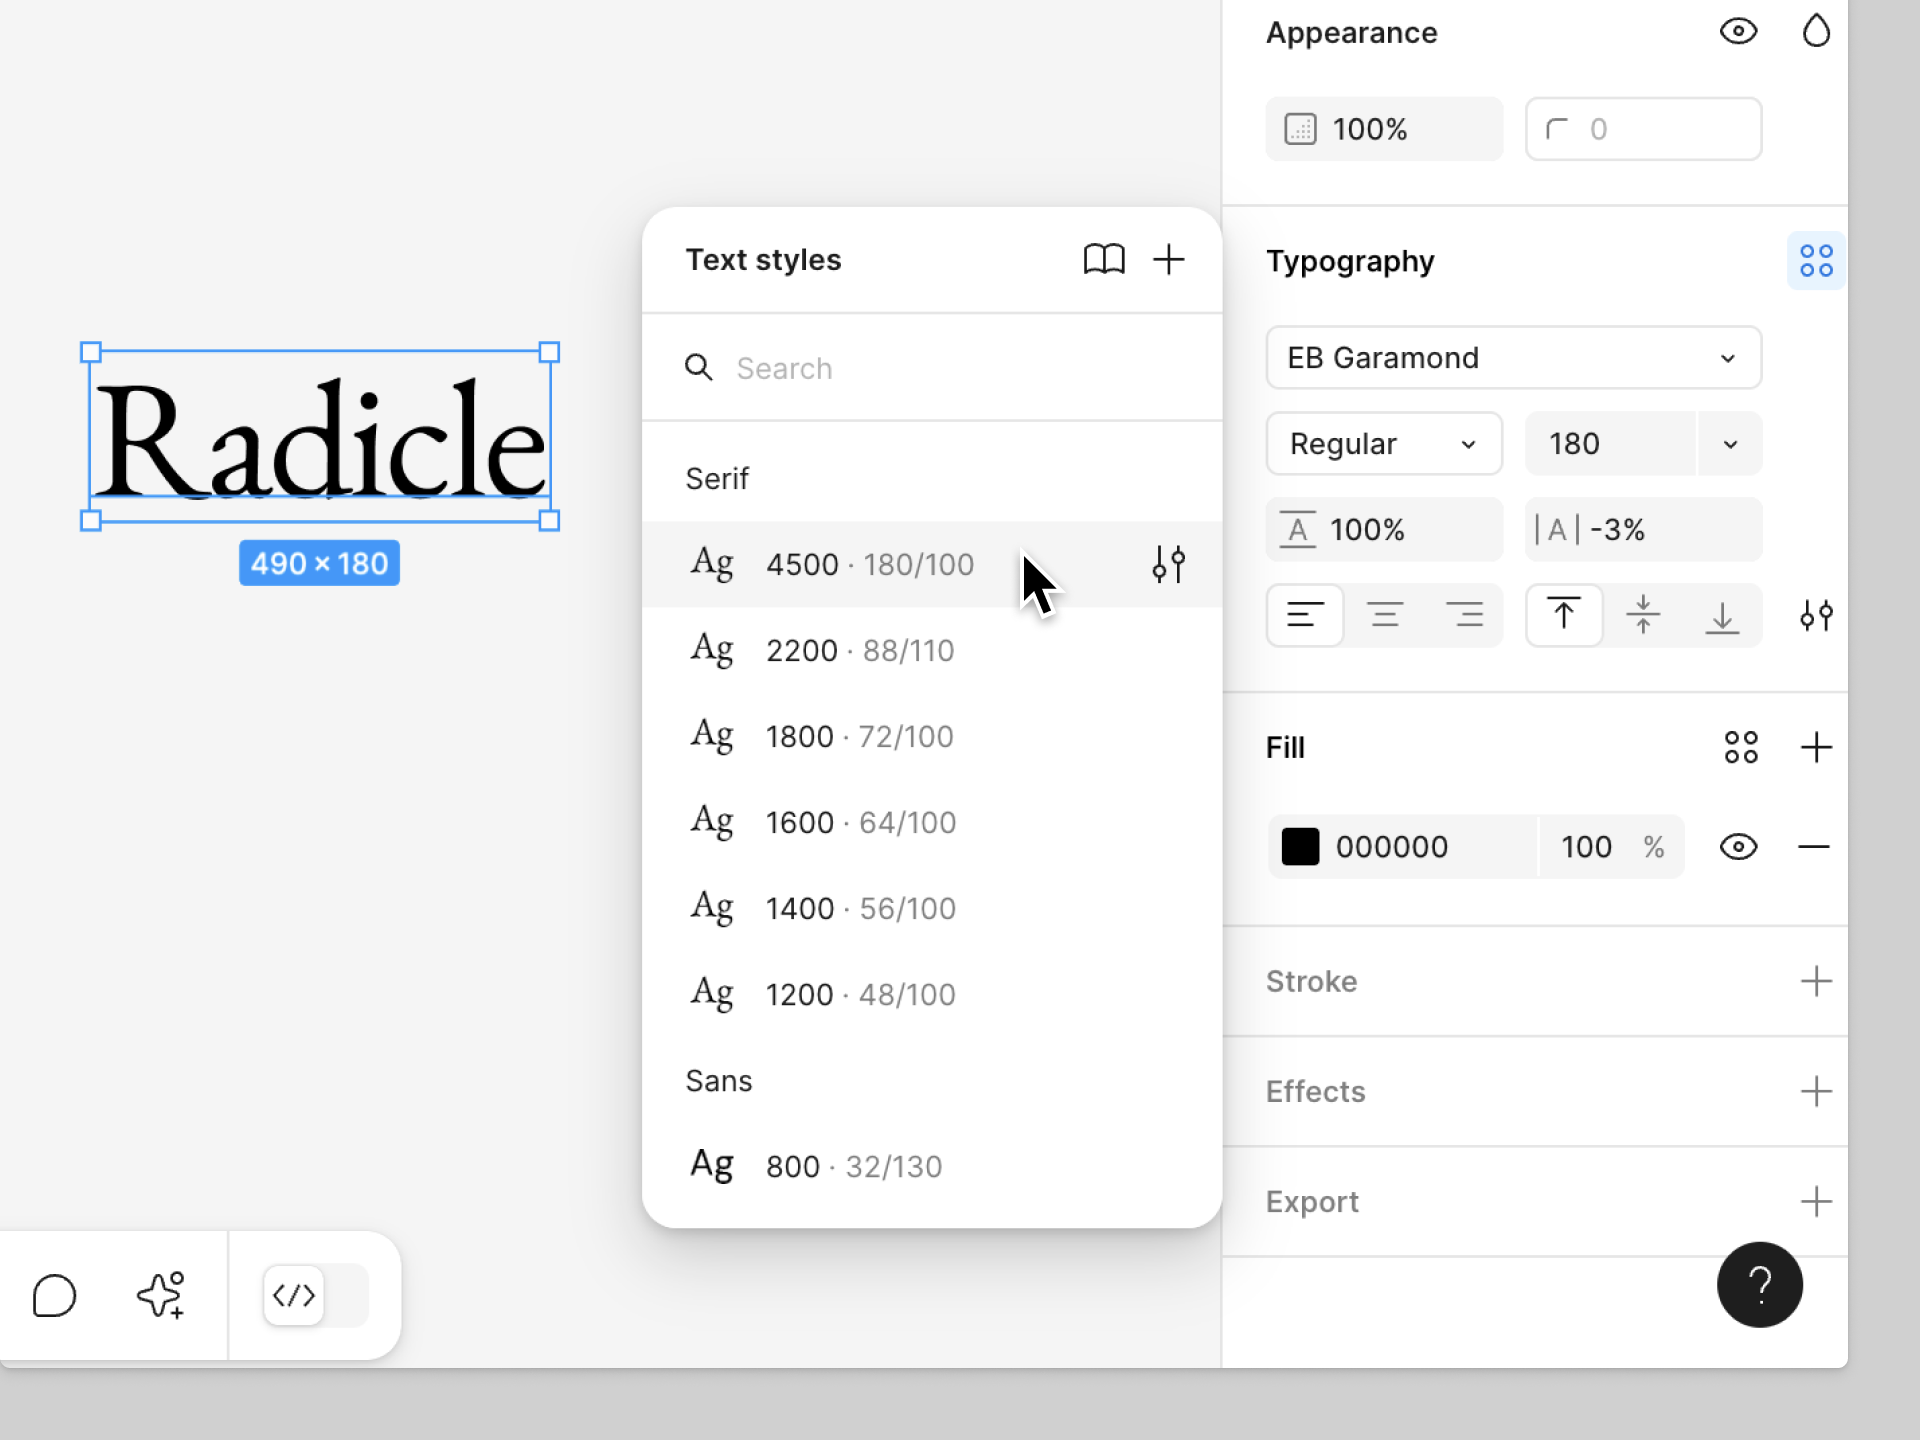Align text right
1920x1440 pixels.
tap(1464, 615)
